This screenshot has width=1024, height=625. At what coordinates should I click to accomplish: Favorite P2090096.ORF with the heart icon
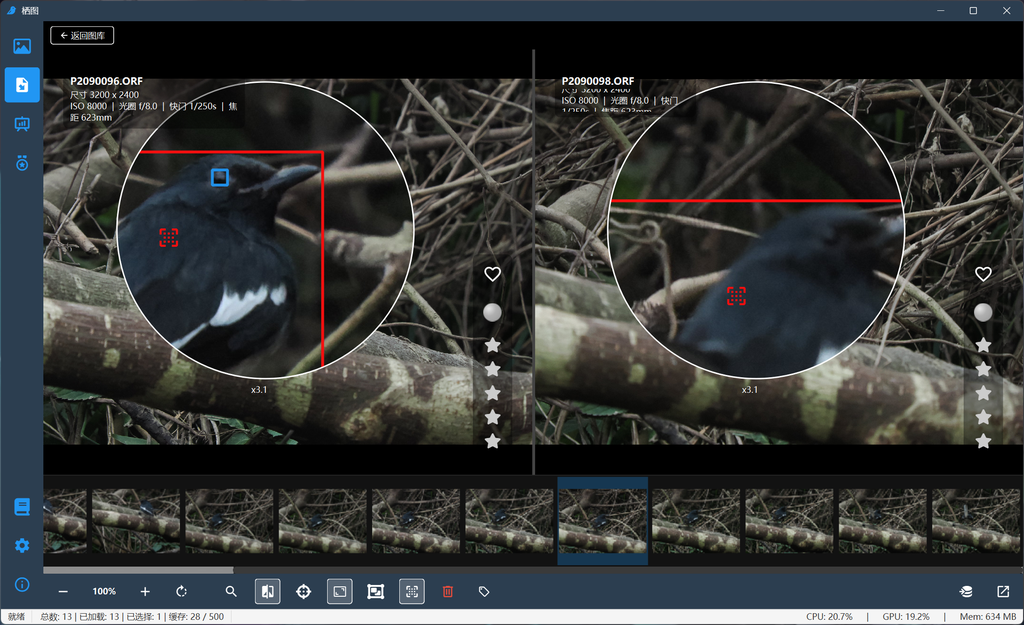(492, 274)
